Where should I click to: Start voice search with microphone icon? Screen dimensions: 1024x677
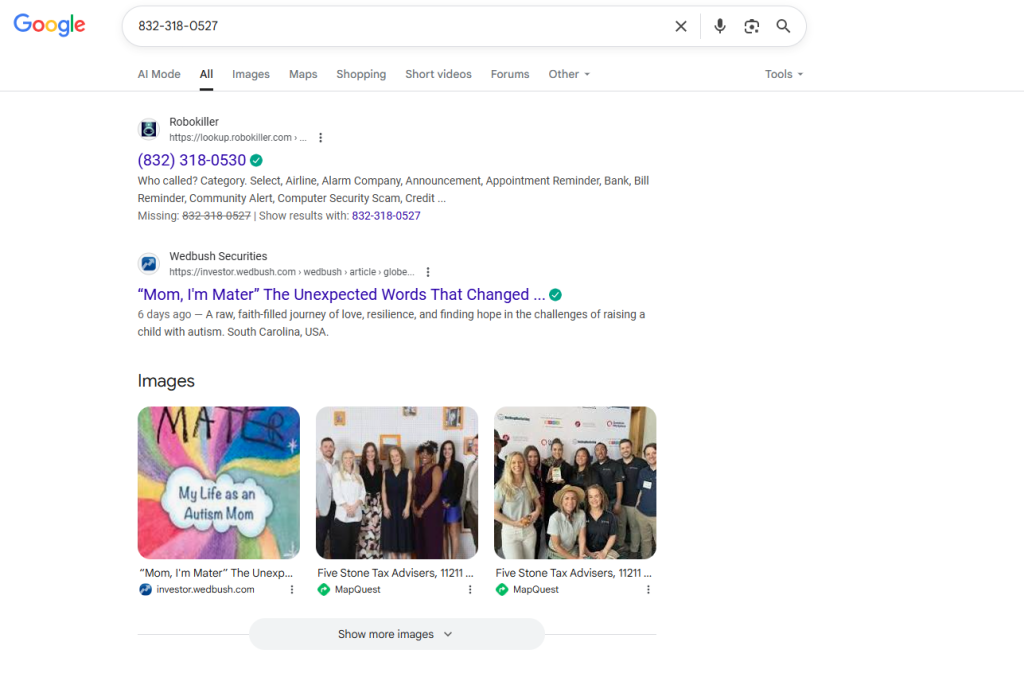coord(719,26)
